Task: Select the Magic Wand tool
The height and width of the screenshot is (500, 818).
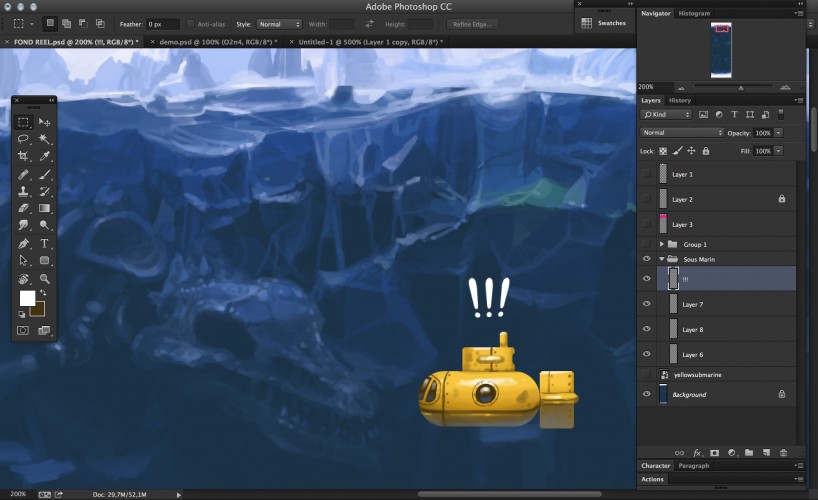Action: 44,139
